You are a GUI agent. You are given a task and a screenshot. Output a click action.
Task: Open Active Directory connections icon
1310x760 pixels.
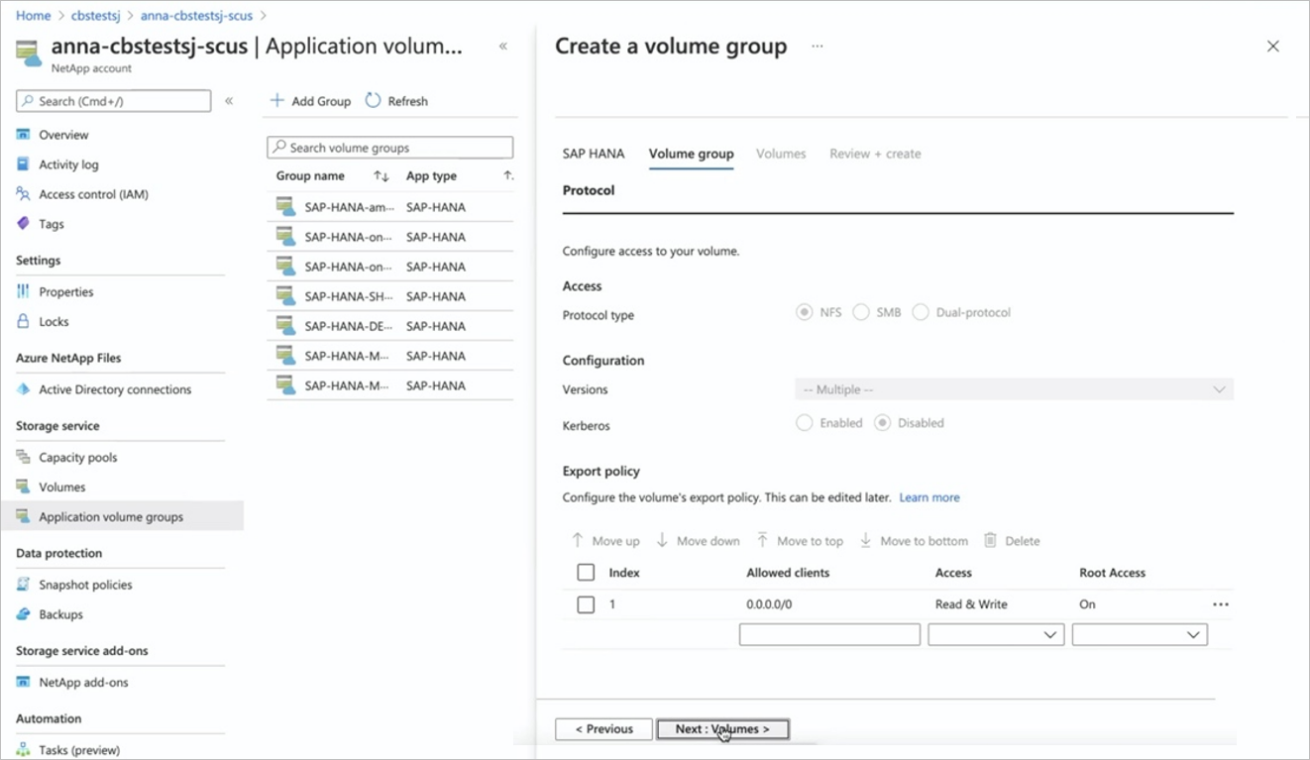[24, 390]
